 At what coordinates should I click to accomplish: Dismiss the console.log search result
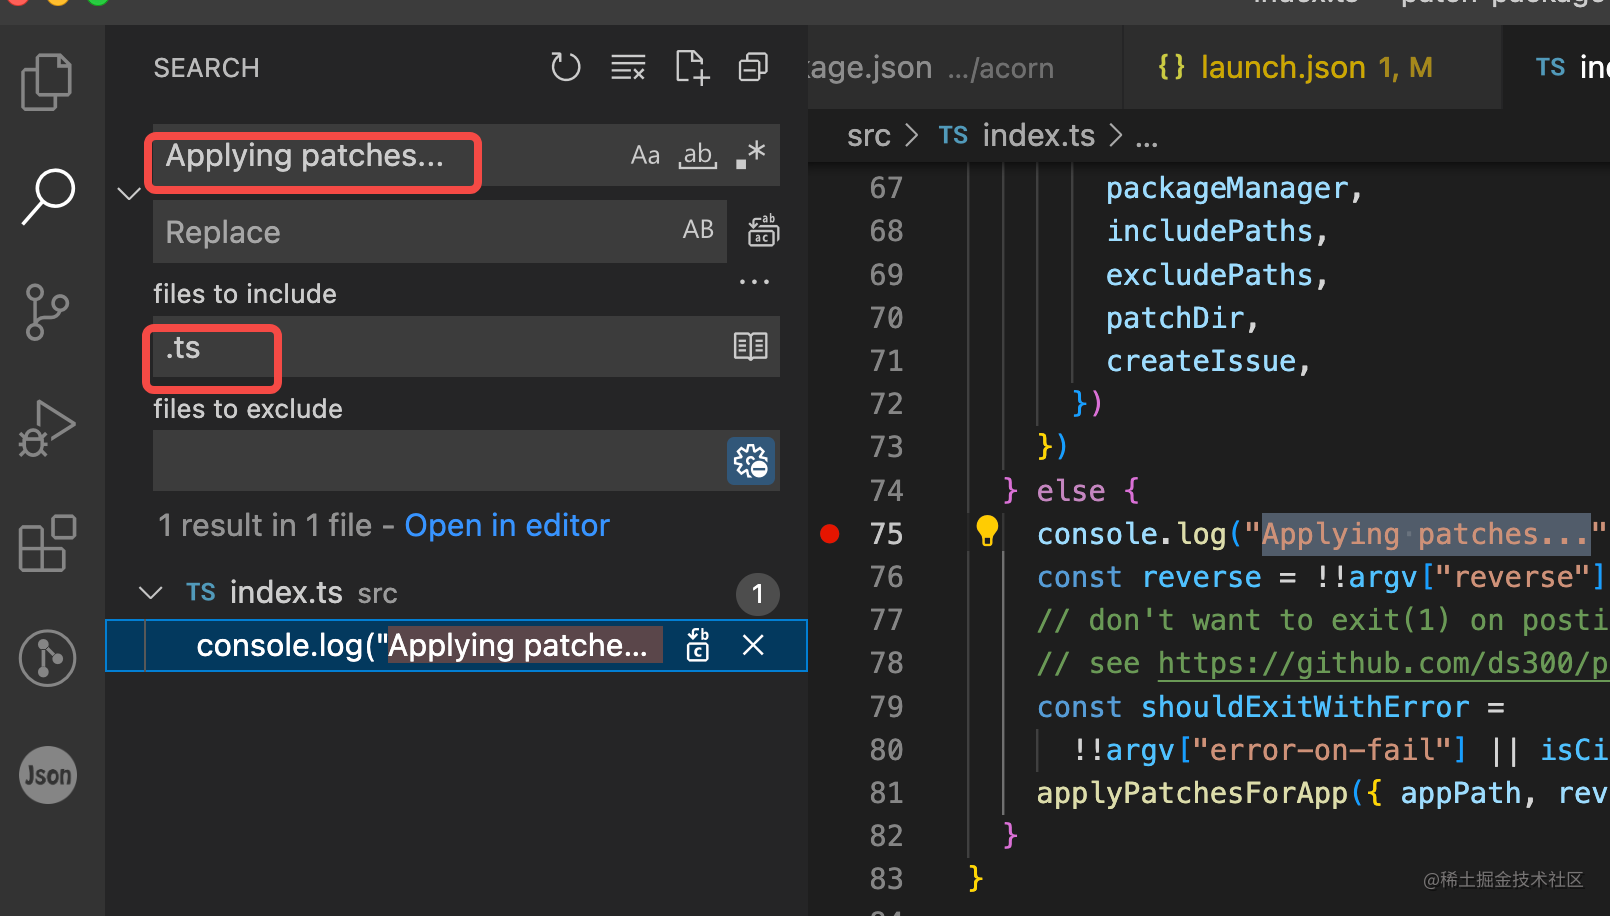coord(753,646)
